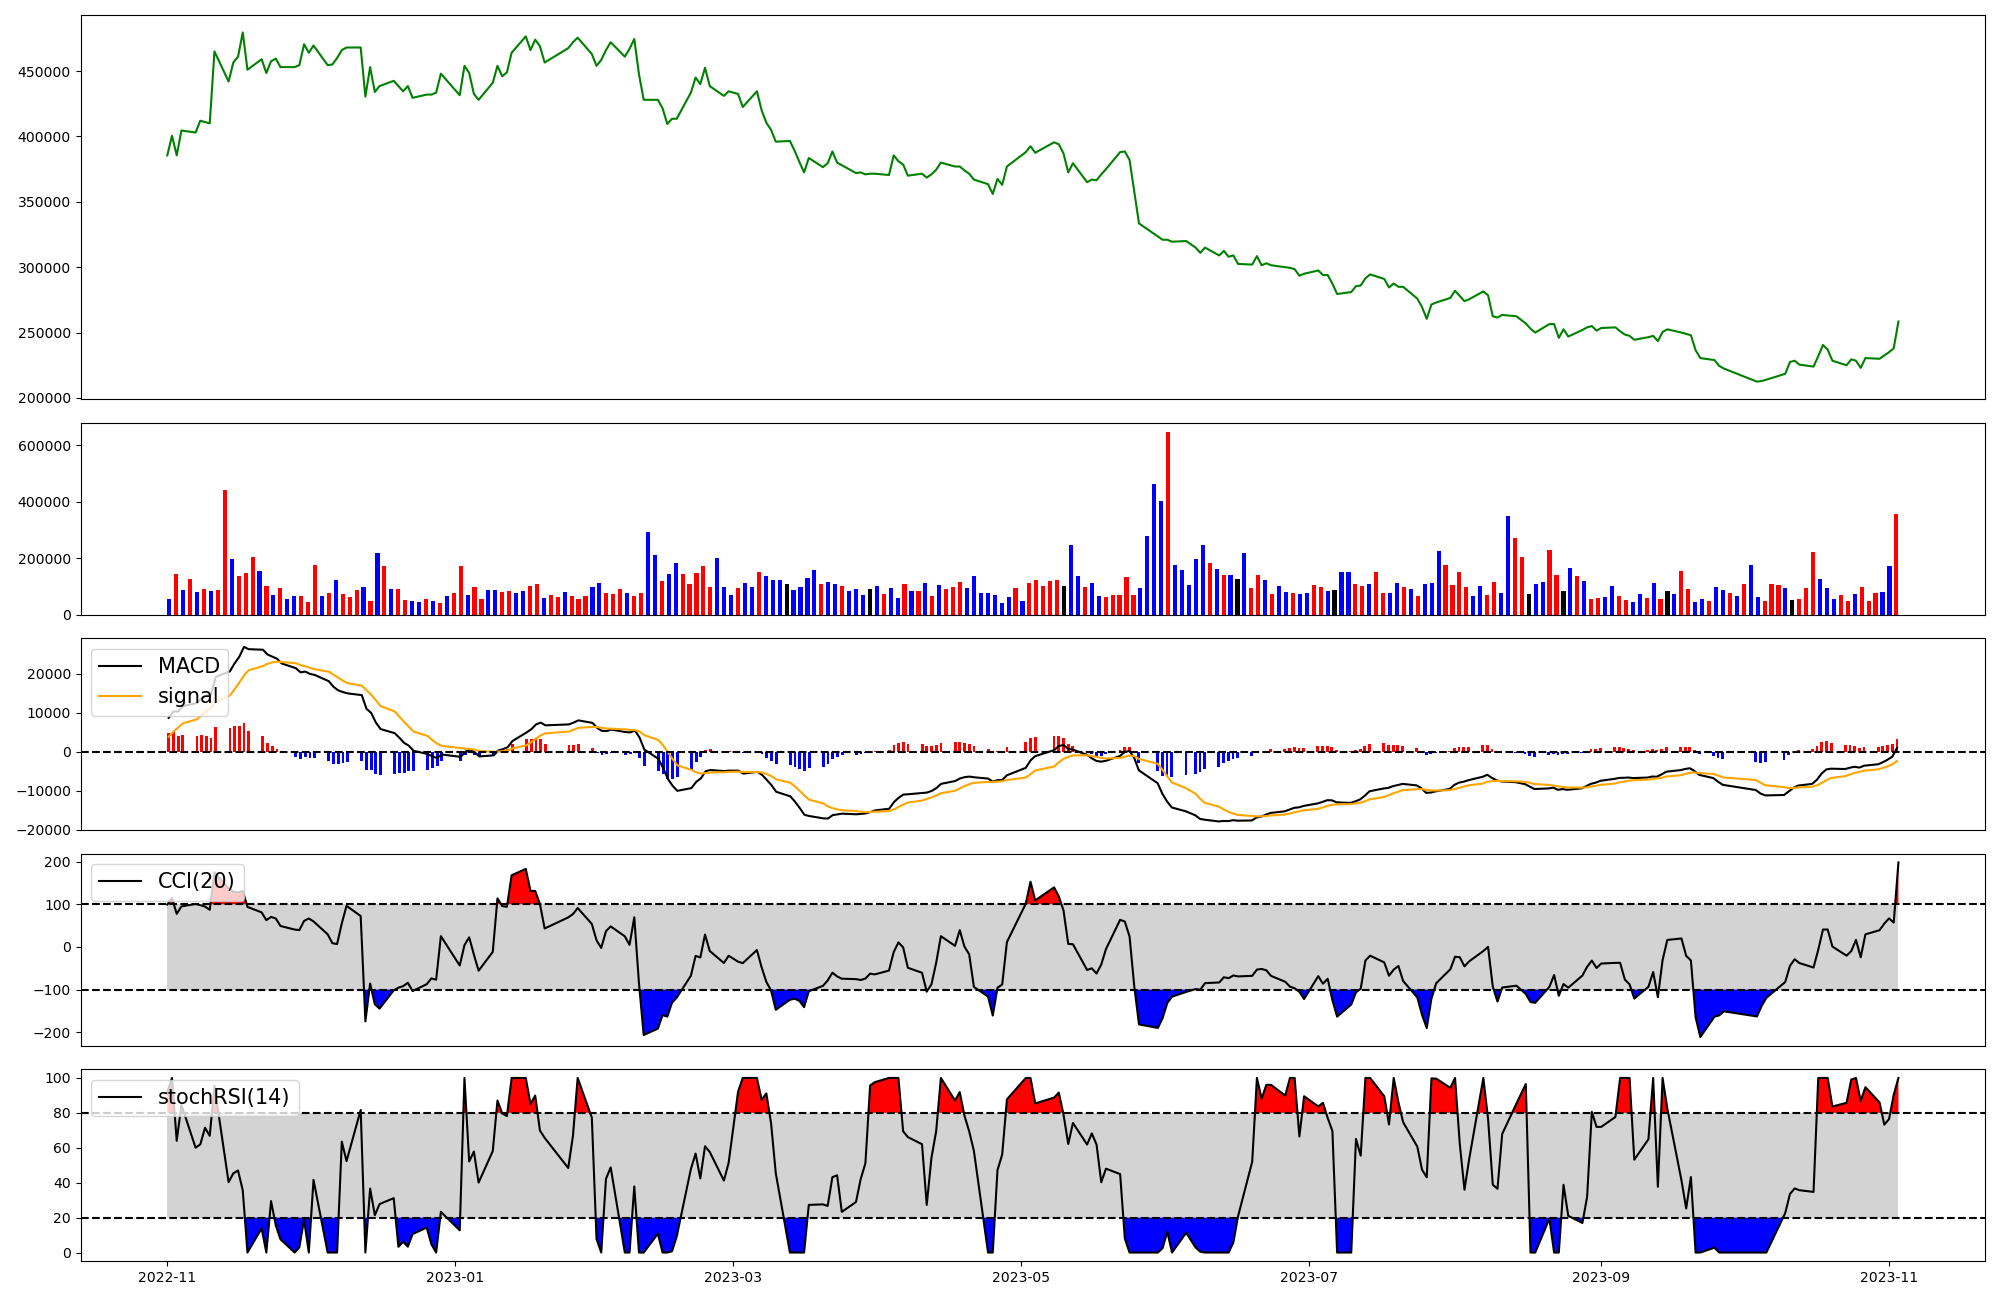Click the 2023-07 x-axis date label
The width and height of the screenshot is (2000, 1300).
pos(1309,1277)
